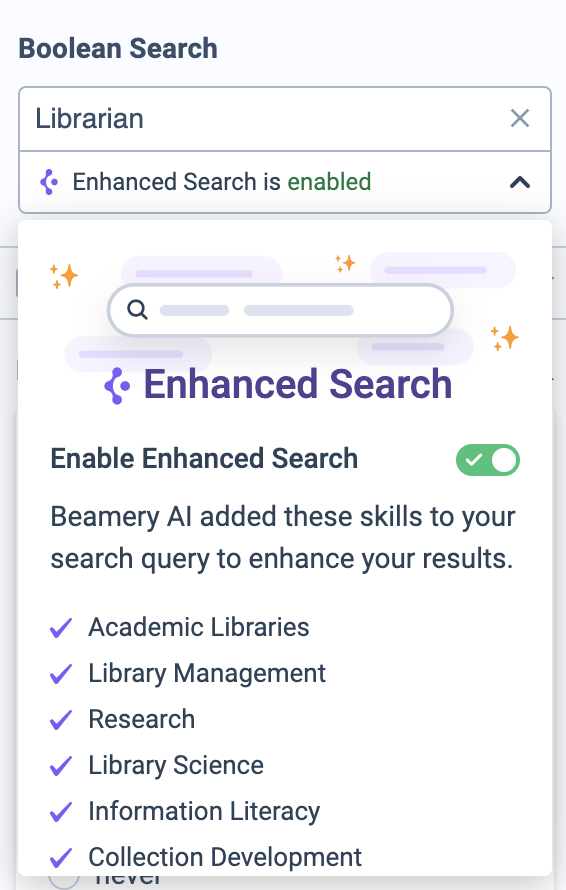Click the Enhanced Search is enabled row
Viewport: 566px width, 890px height.
(x=285, y=182)
